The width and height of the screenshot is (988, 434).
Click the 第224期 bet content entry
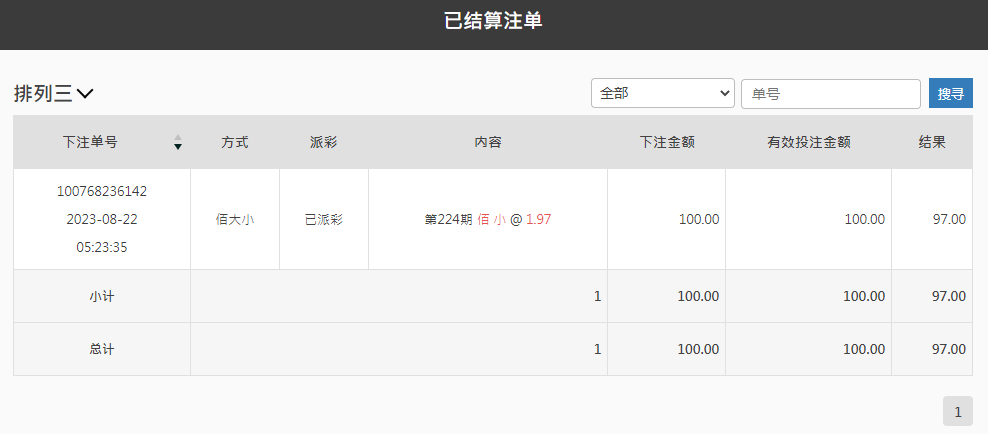pyautogui.click(x=488, y=219)
